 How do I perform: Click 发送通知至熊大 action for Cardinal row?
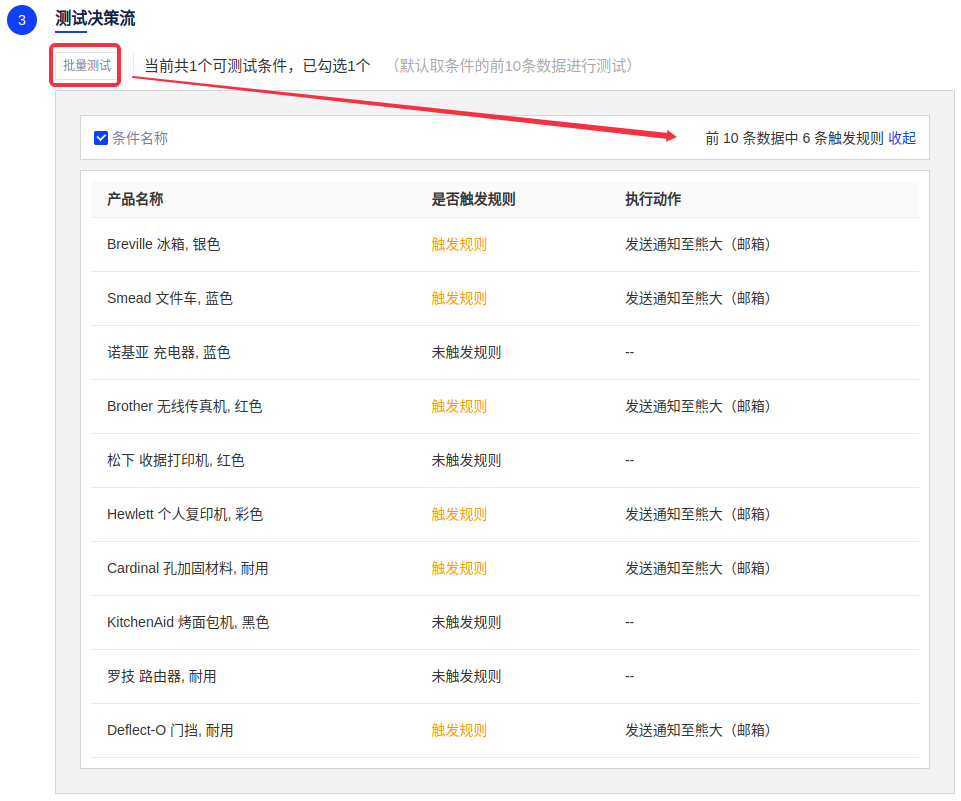pyautogui.click(x=698, y=568)
